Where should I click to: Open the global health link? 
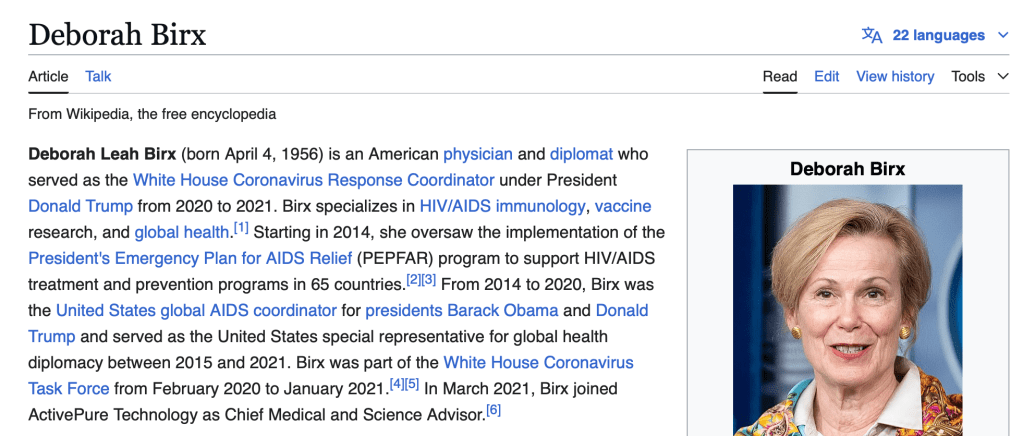[182, 232]
